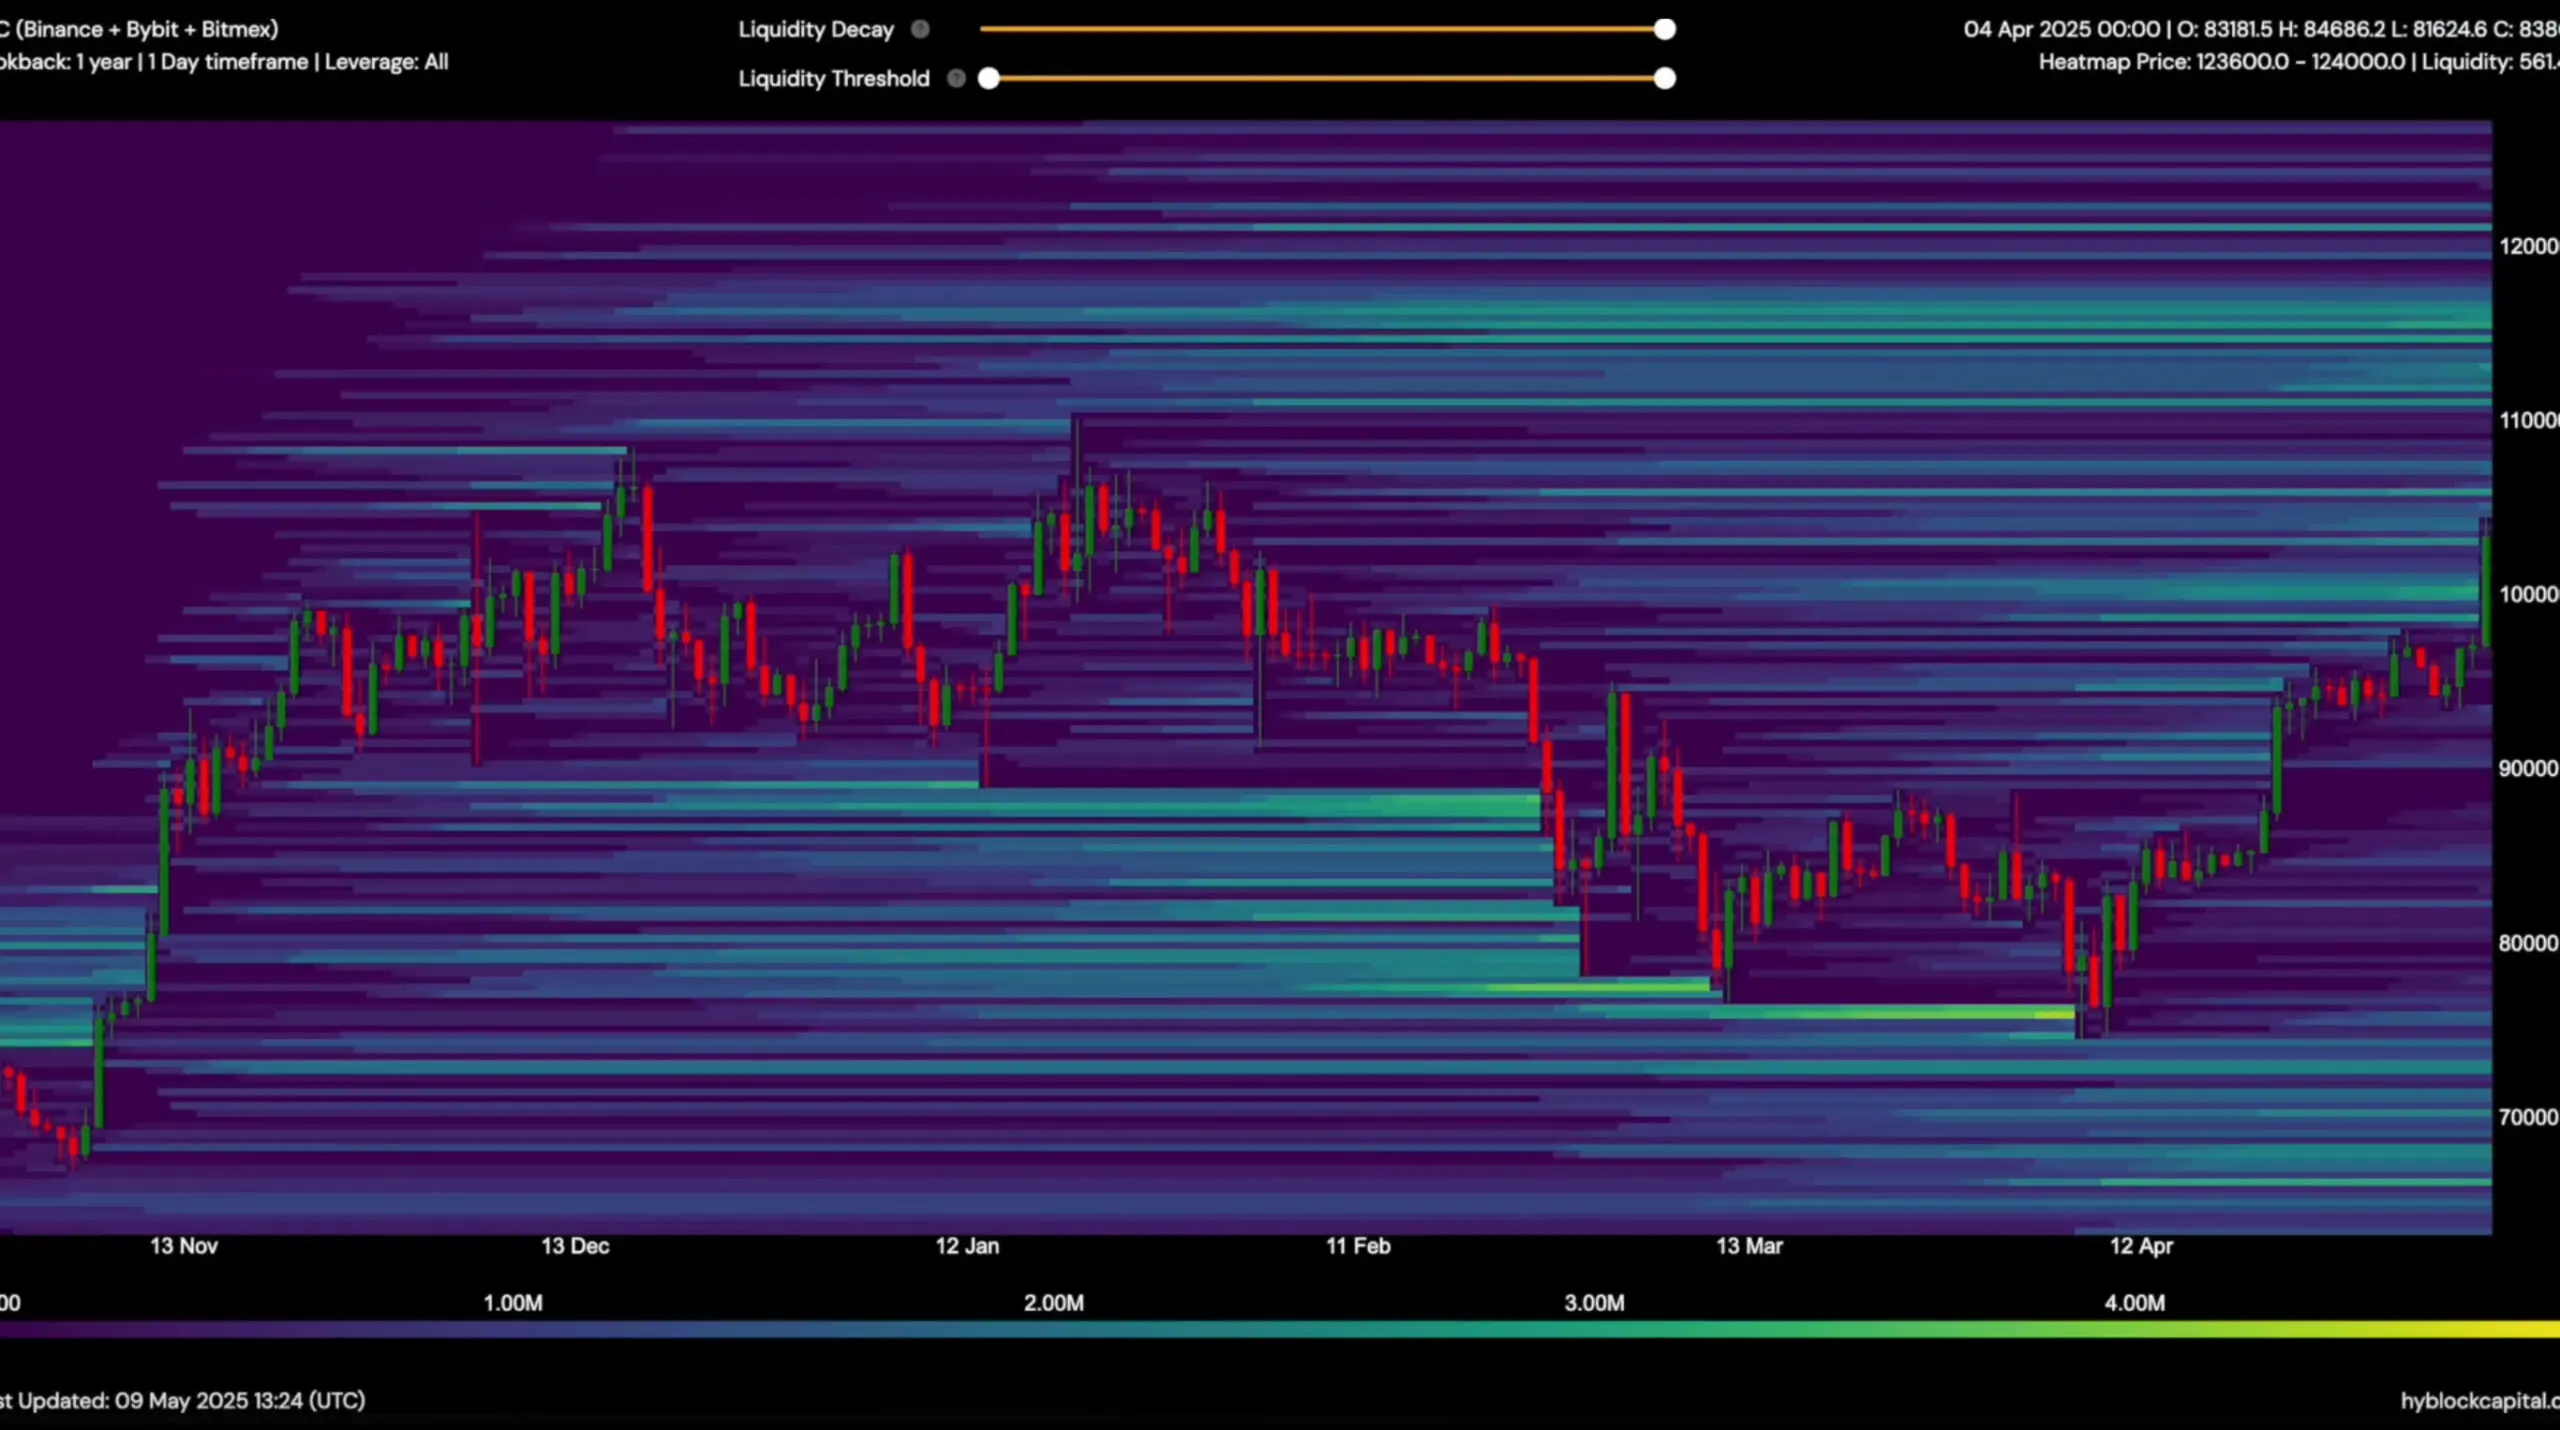Click the 4.00M color scale label
The height and width of the screenshot is (1430, 2560).
(2134, 1303)
